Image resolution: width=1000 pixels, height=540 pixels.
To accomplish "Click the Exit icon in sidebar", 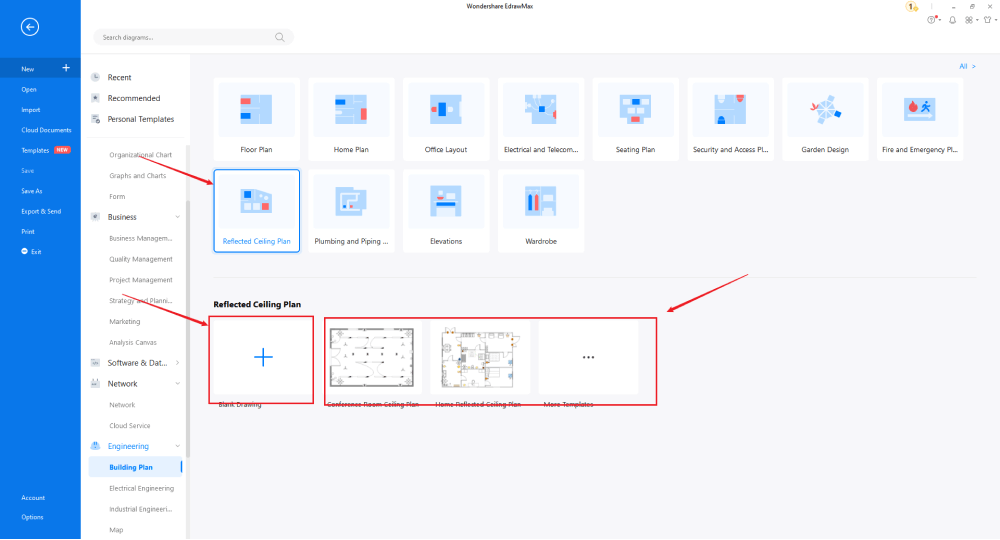I will pos(24,251).
